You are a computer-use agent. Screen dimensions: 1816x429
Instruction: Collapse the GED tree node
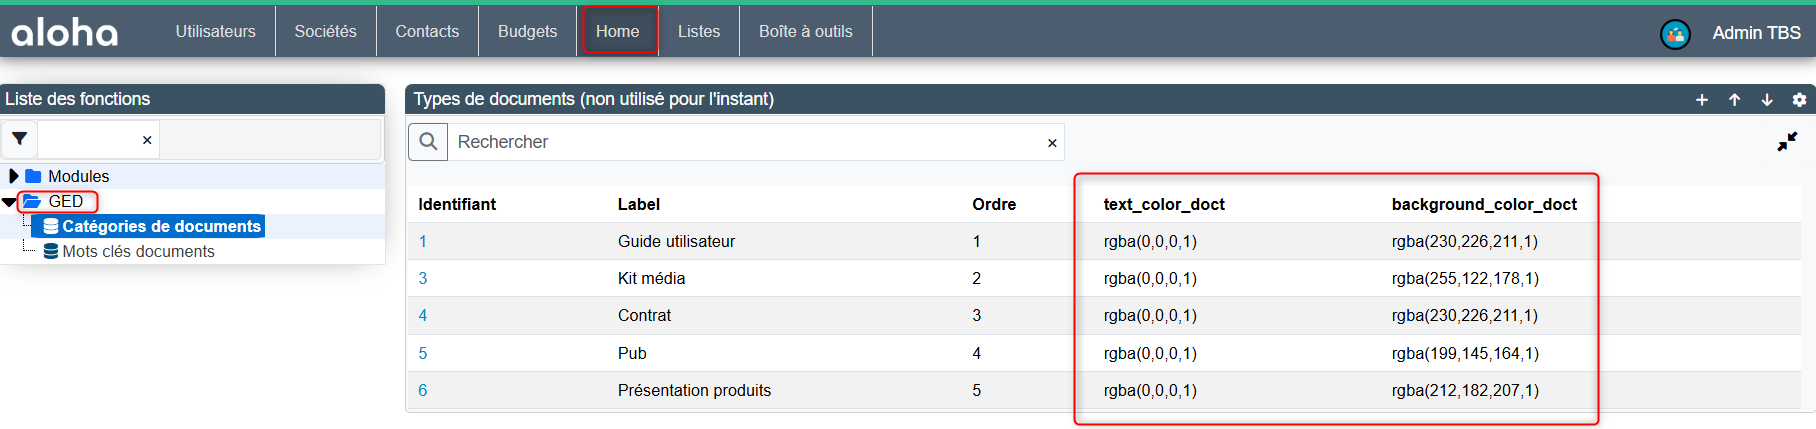[x=9, y=202]
